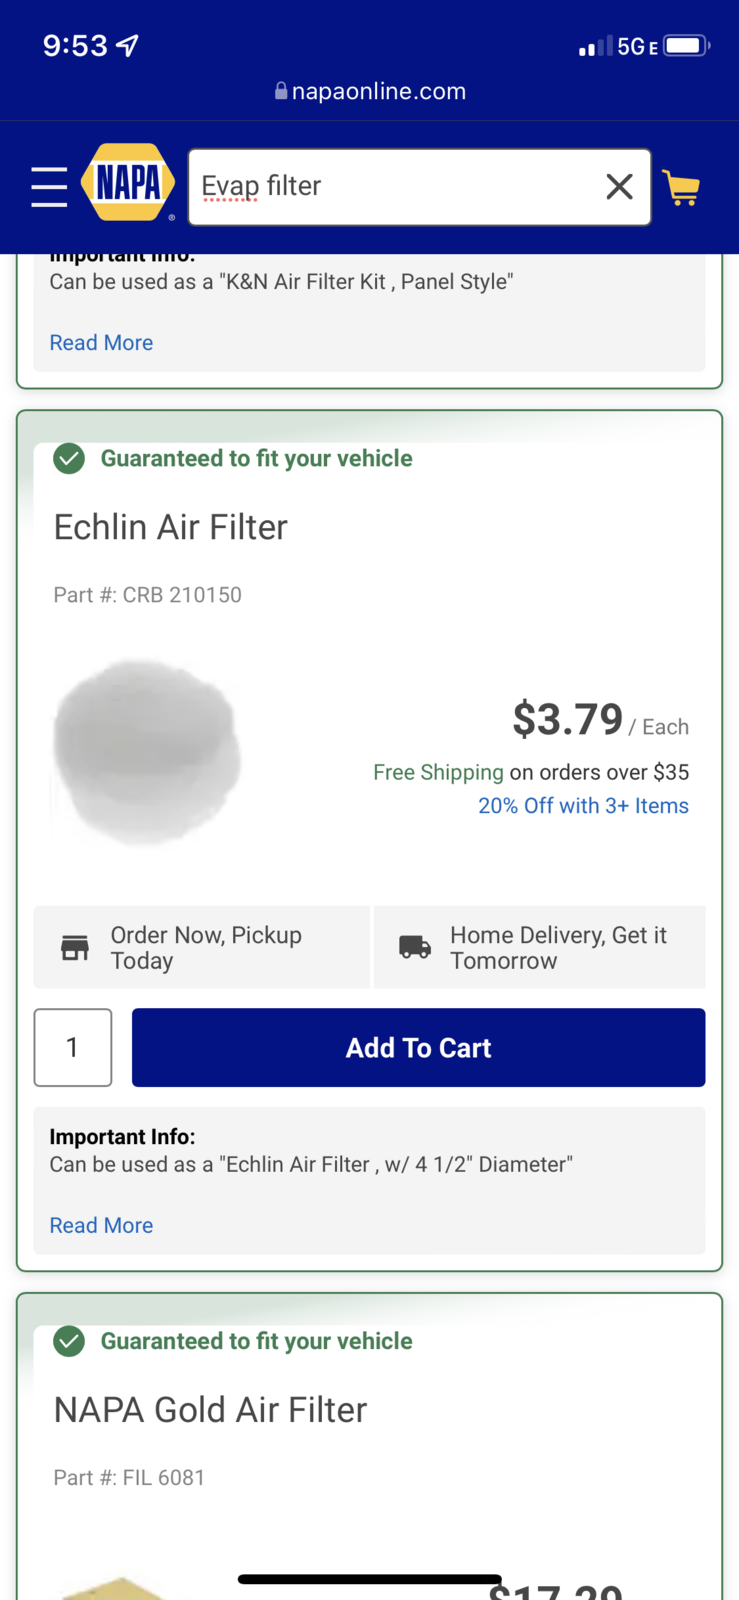This screenshot has height=1600, width=739.
Task: Select Home Delivery, Get it Tomorrow option
Action: tap(557, 947)
